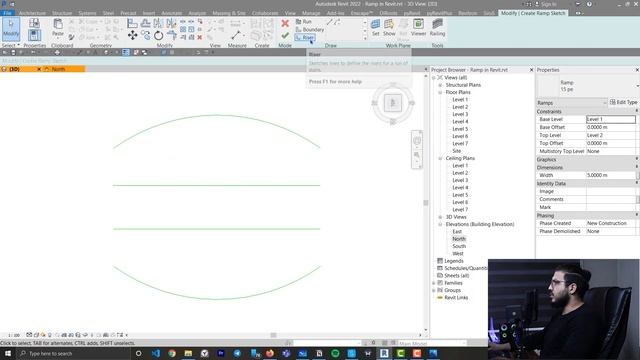The width and height of the screenshot is (640, 360).
Task: Collapse Ceiling Plans in Project Browser
Action: click(x=440, y=158)
